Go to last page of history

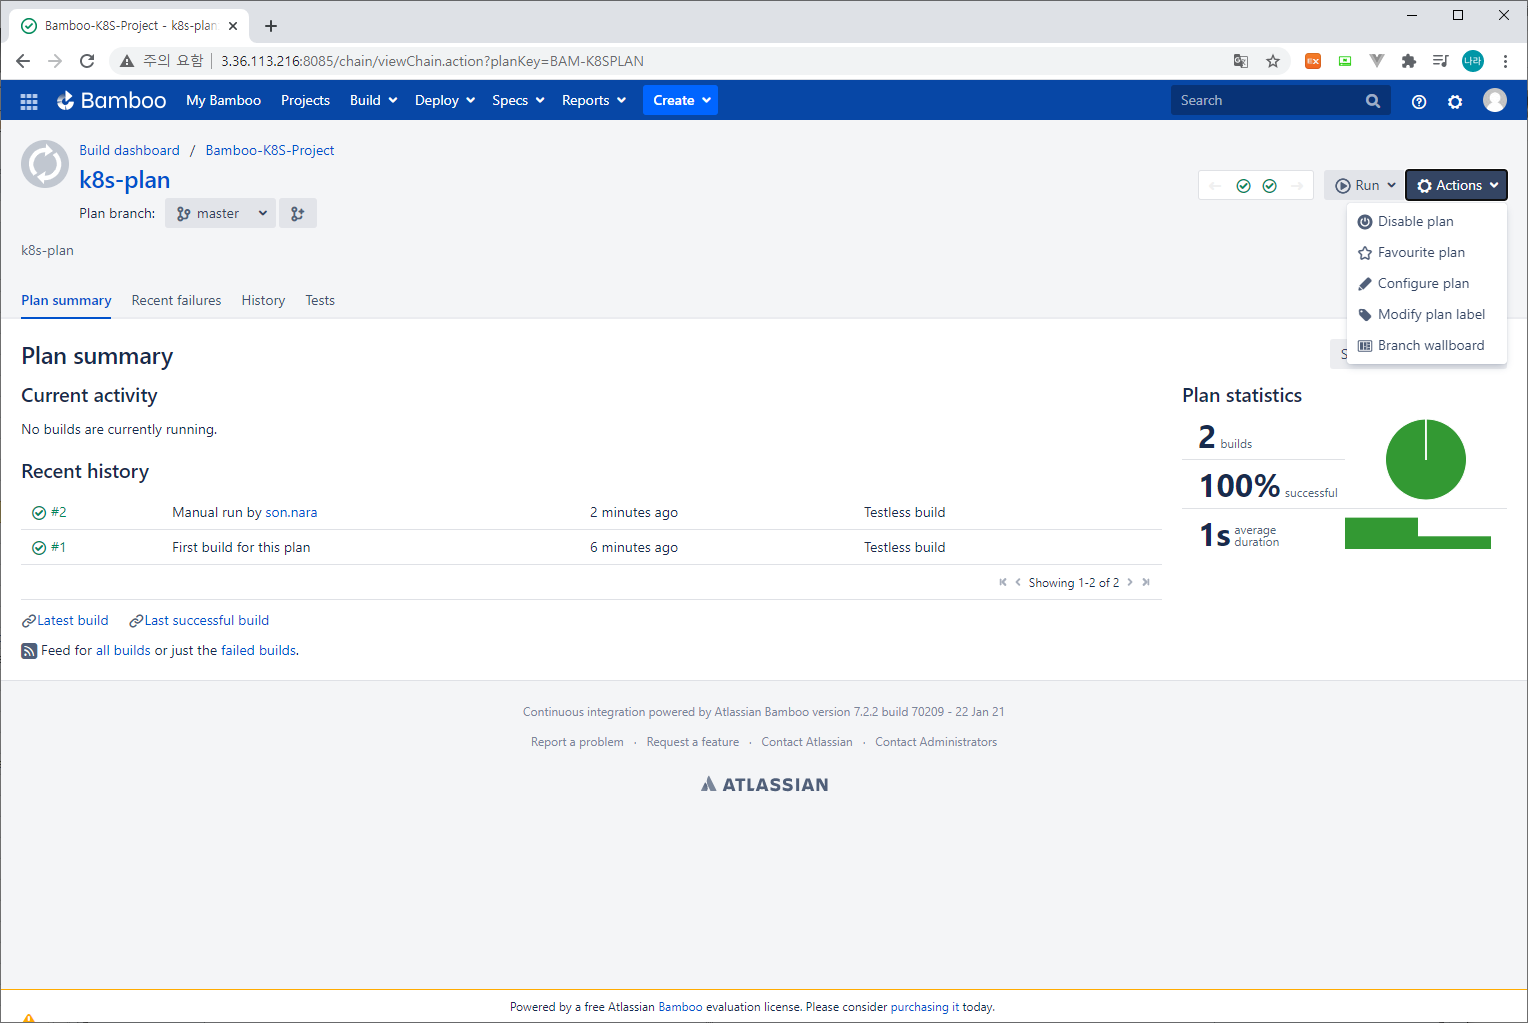pos(1146,582)
